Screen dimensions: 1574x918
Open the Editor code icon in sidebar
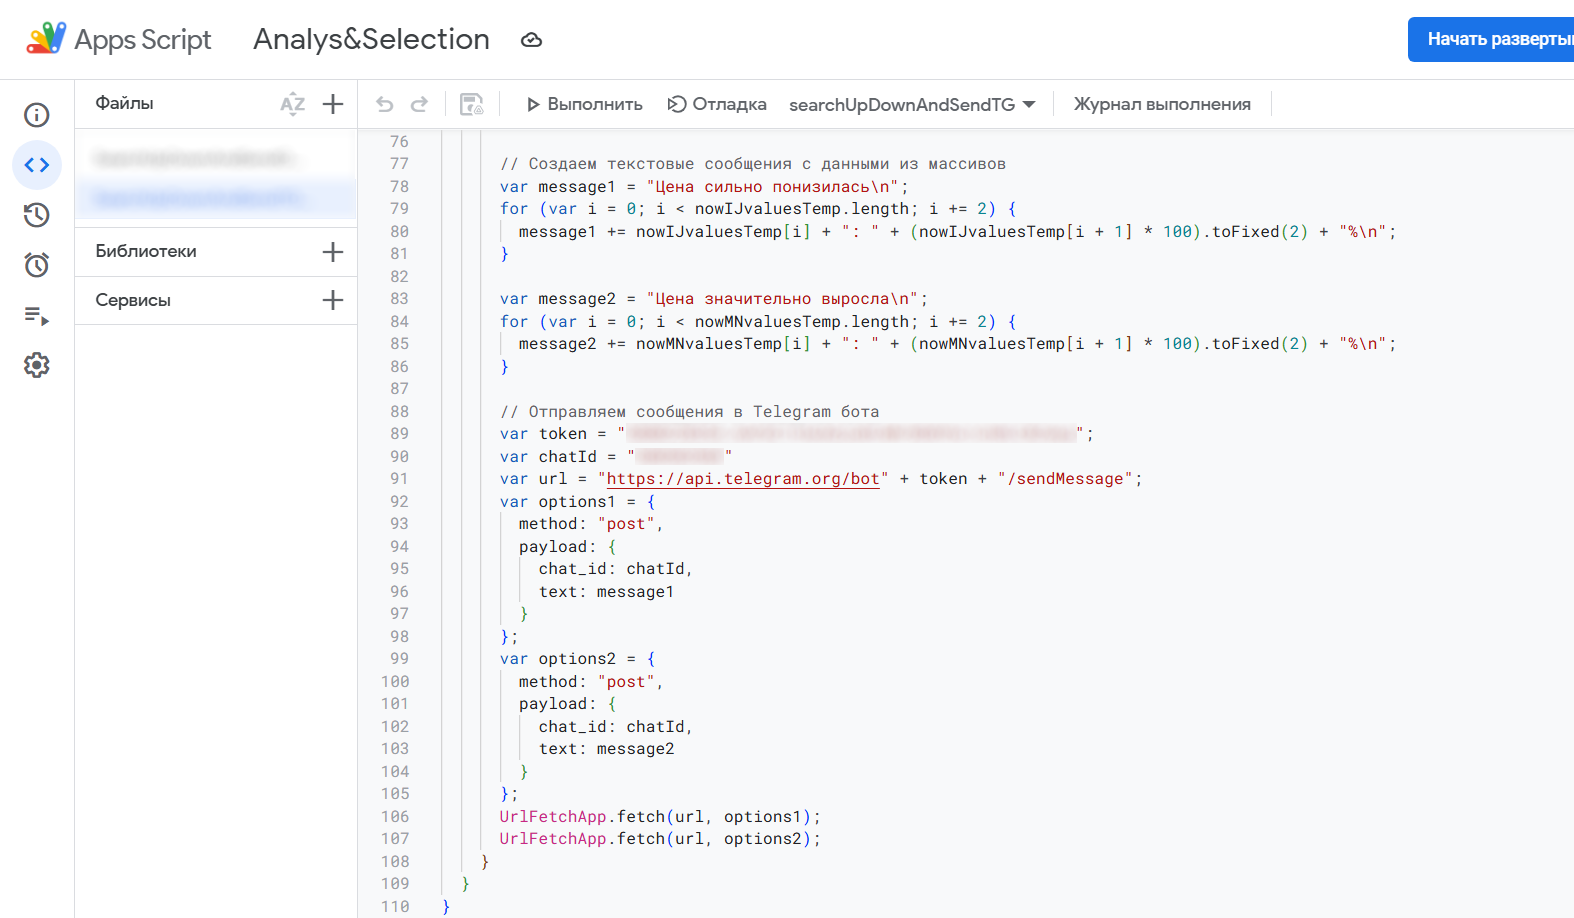coord(37,165)
